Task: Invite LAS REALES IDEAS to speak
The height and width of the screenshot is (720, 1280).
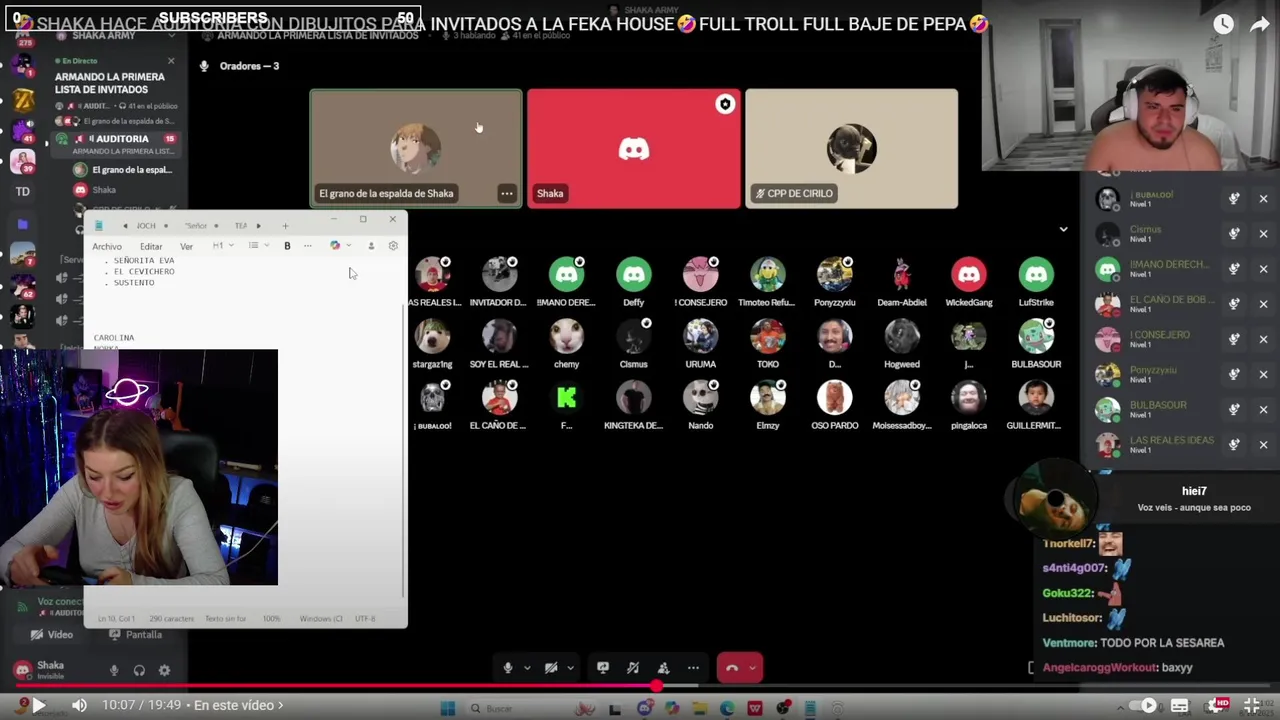Action: pos(1234,444)
